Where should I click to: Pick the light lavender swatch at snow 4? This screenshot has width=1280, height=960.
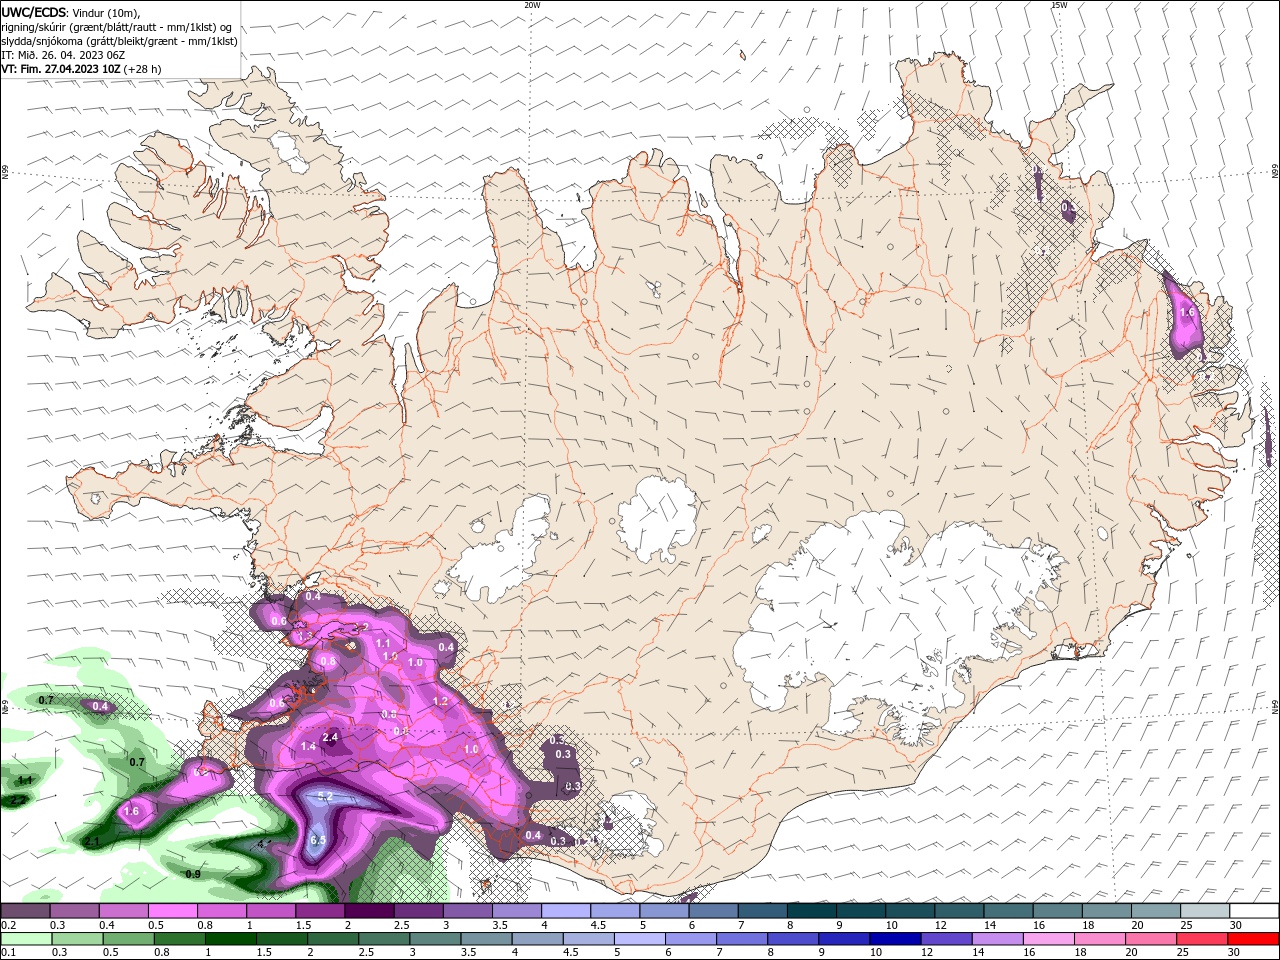pyautogui.click(x=565, y=911)
